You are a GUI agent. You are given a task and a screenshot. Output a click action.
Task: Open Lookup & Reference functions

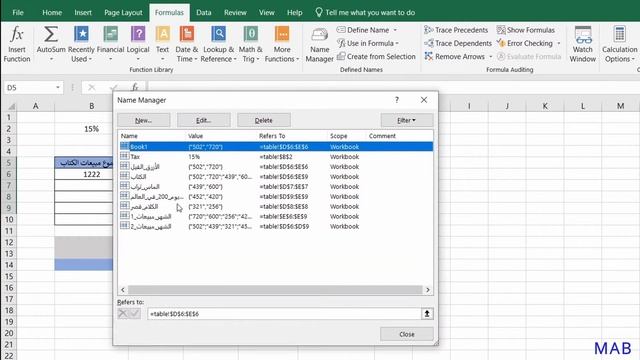(x=218, y=44)
